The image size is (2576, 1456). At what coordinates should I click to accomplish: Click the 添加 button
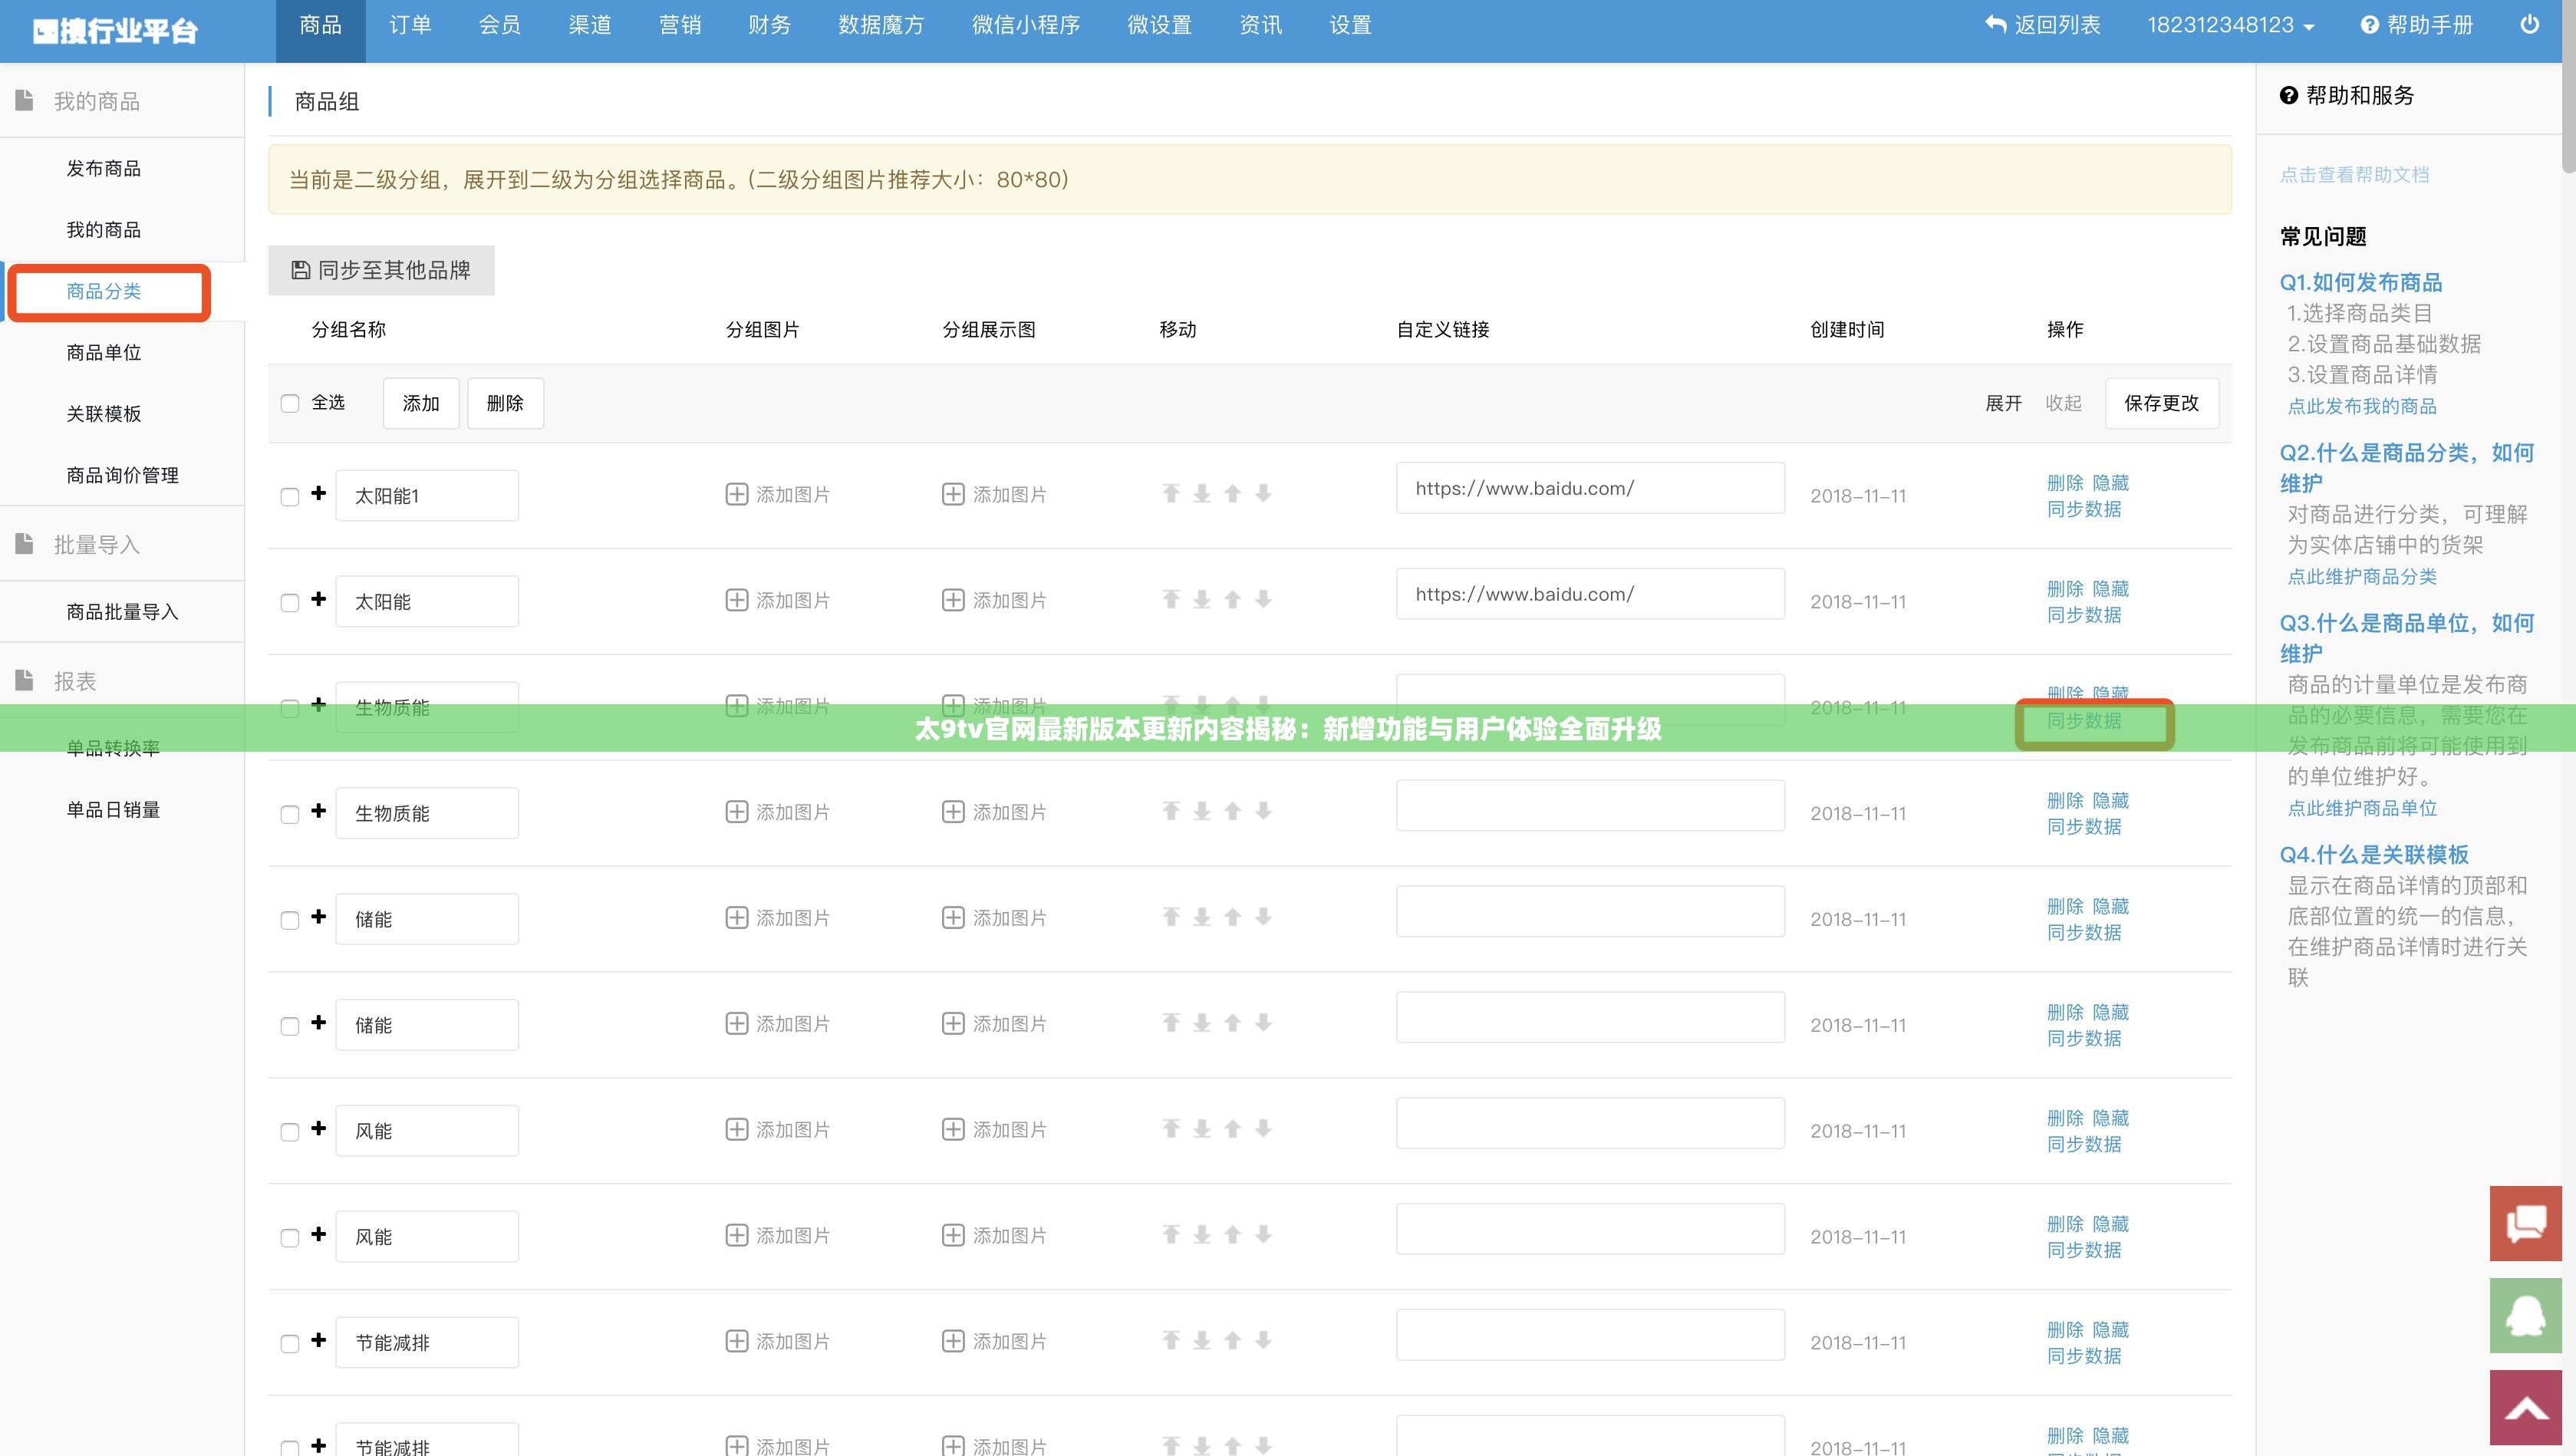coord(421,403)
